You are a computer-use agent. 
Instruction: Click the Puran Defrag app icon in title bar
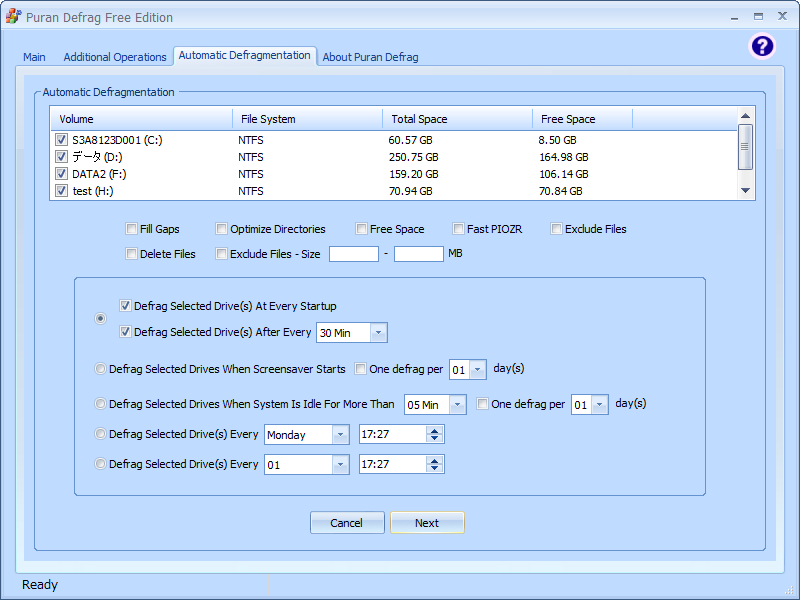13,16
